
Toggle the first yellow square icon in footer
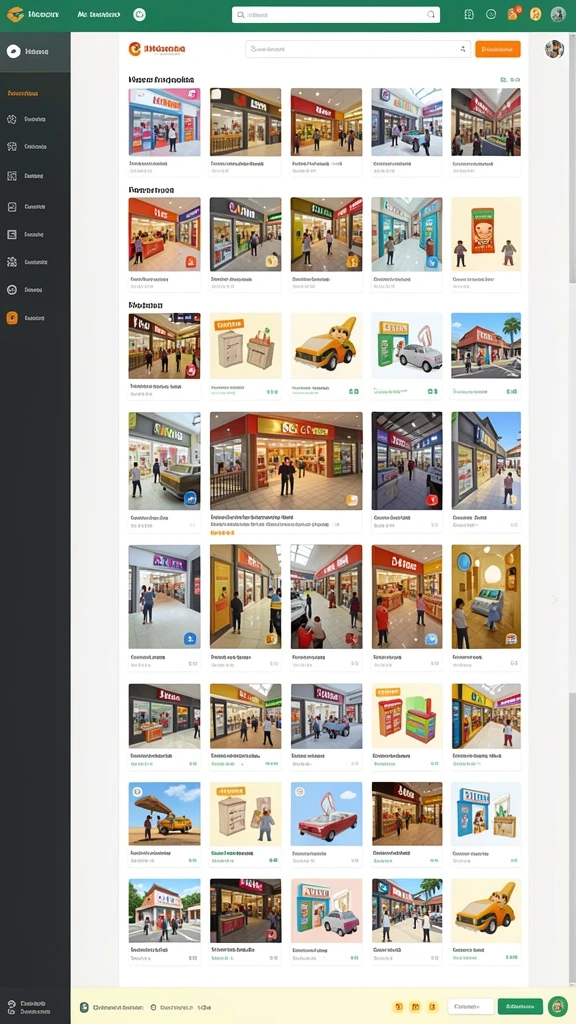click(x=398, y=1006)
